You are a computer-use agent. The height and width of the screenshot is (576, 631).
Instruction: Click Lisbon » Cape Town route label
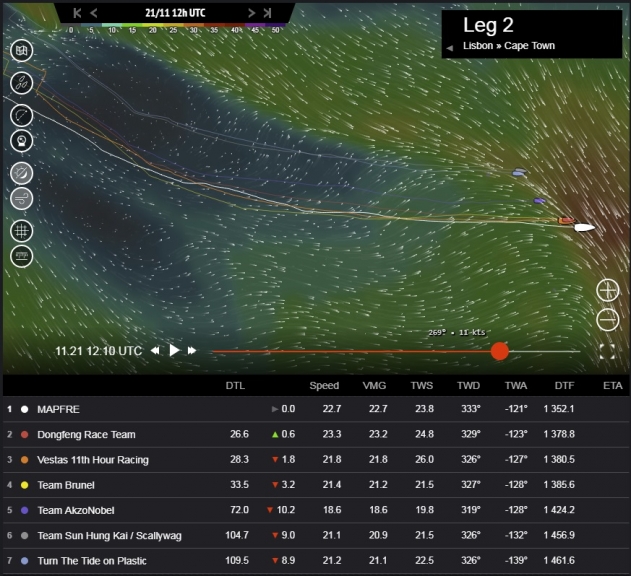(x=509, y=46)
